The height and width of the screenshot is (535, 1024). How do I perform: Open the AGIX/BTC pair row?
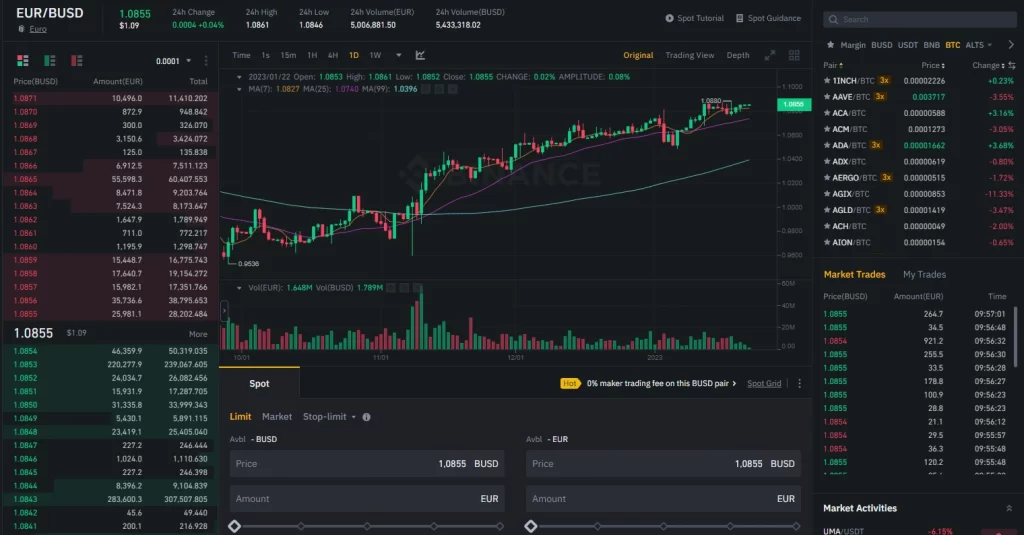(919, 194)
